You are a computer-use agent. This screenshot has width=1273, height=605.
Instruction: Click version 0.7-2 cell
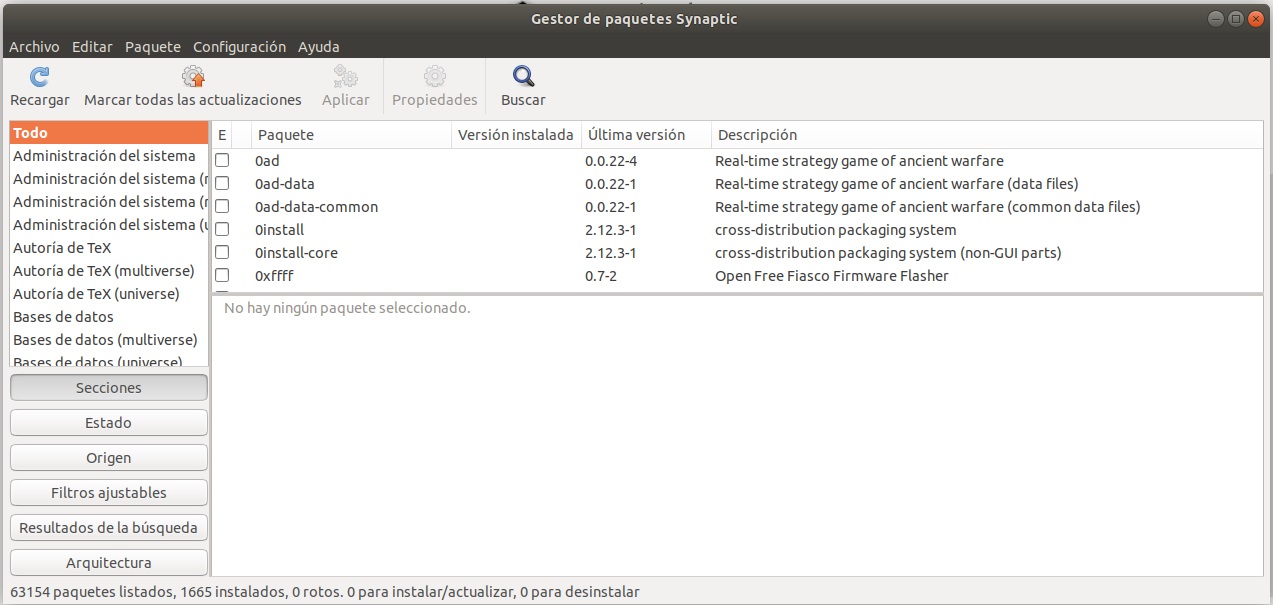[x=601, y=276]
